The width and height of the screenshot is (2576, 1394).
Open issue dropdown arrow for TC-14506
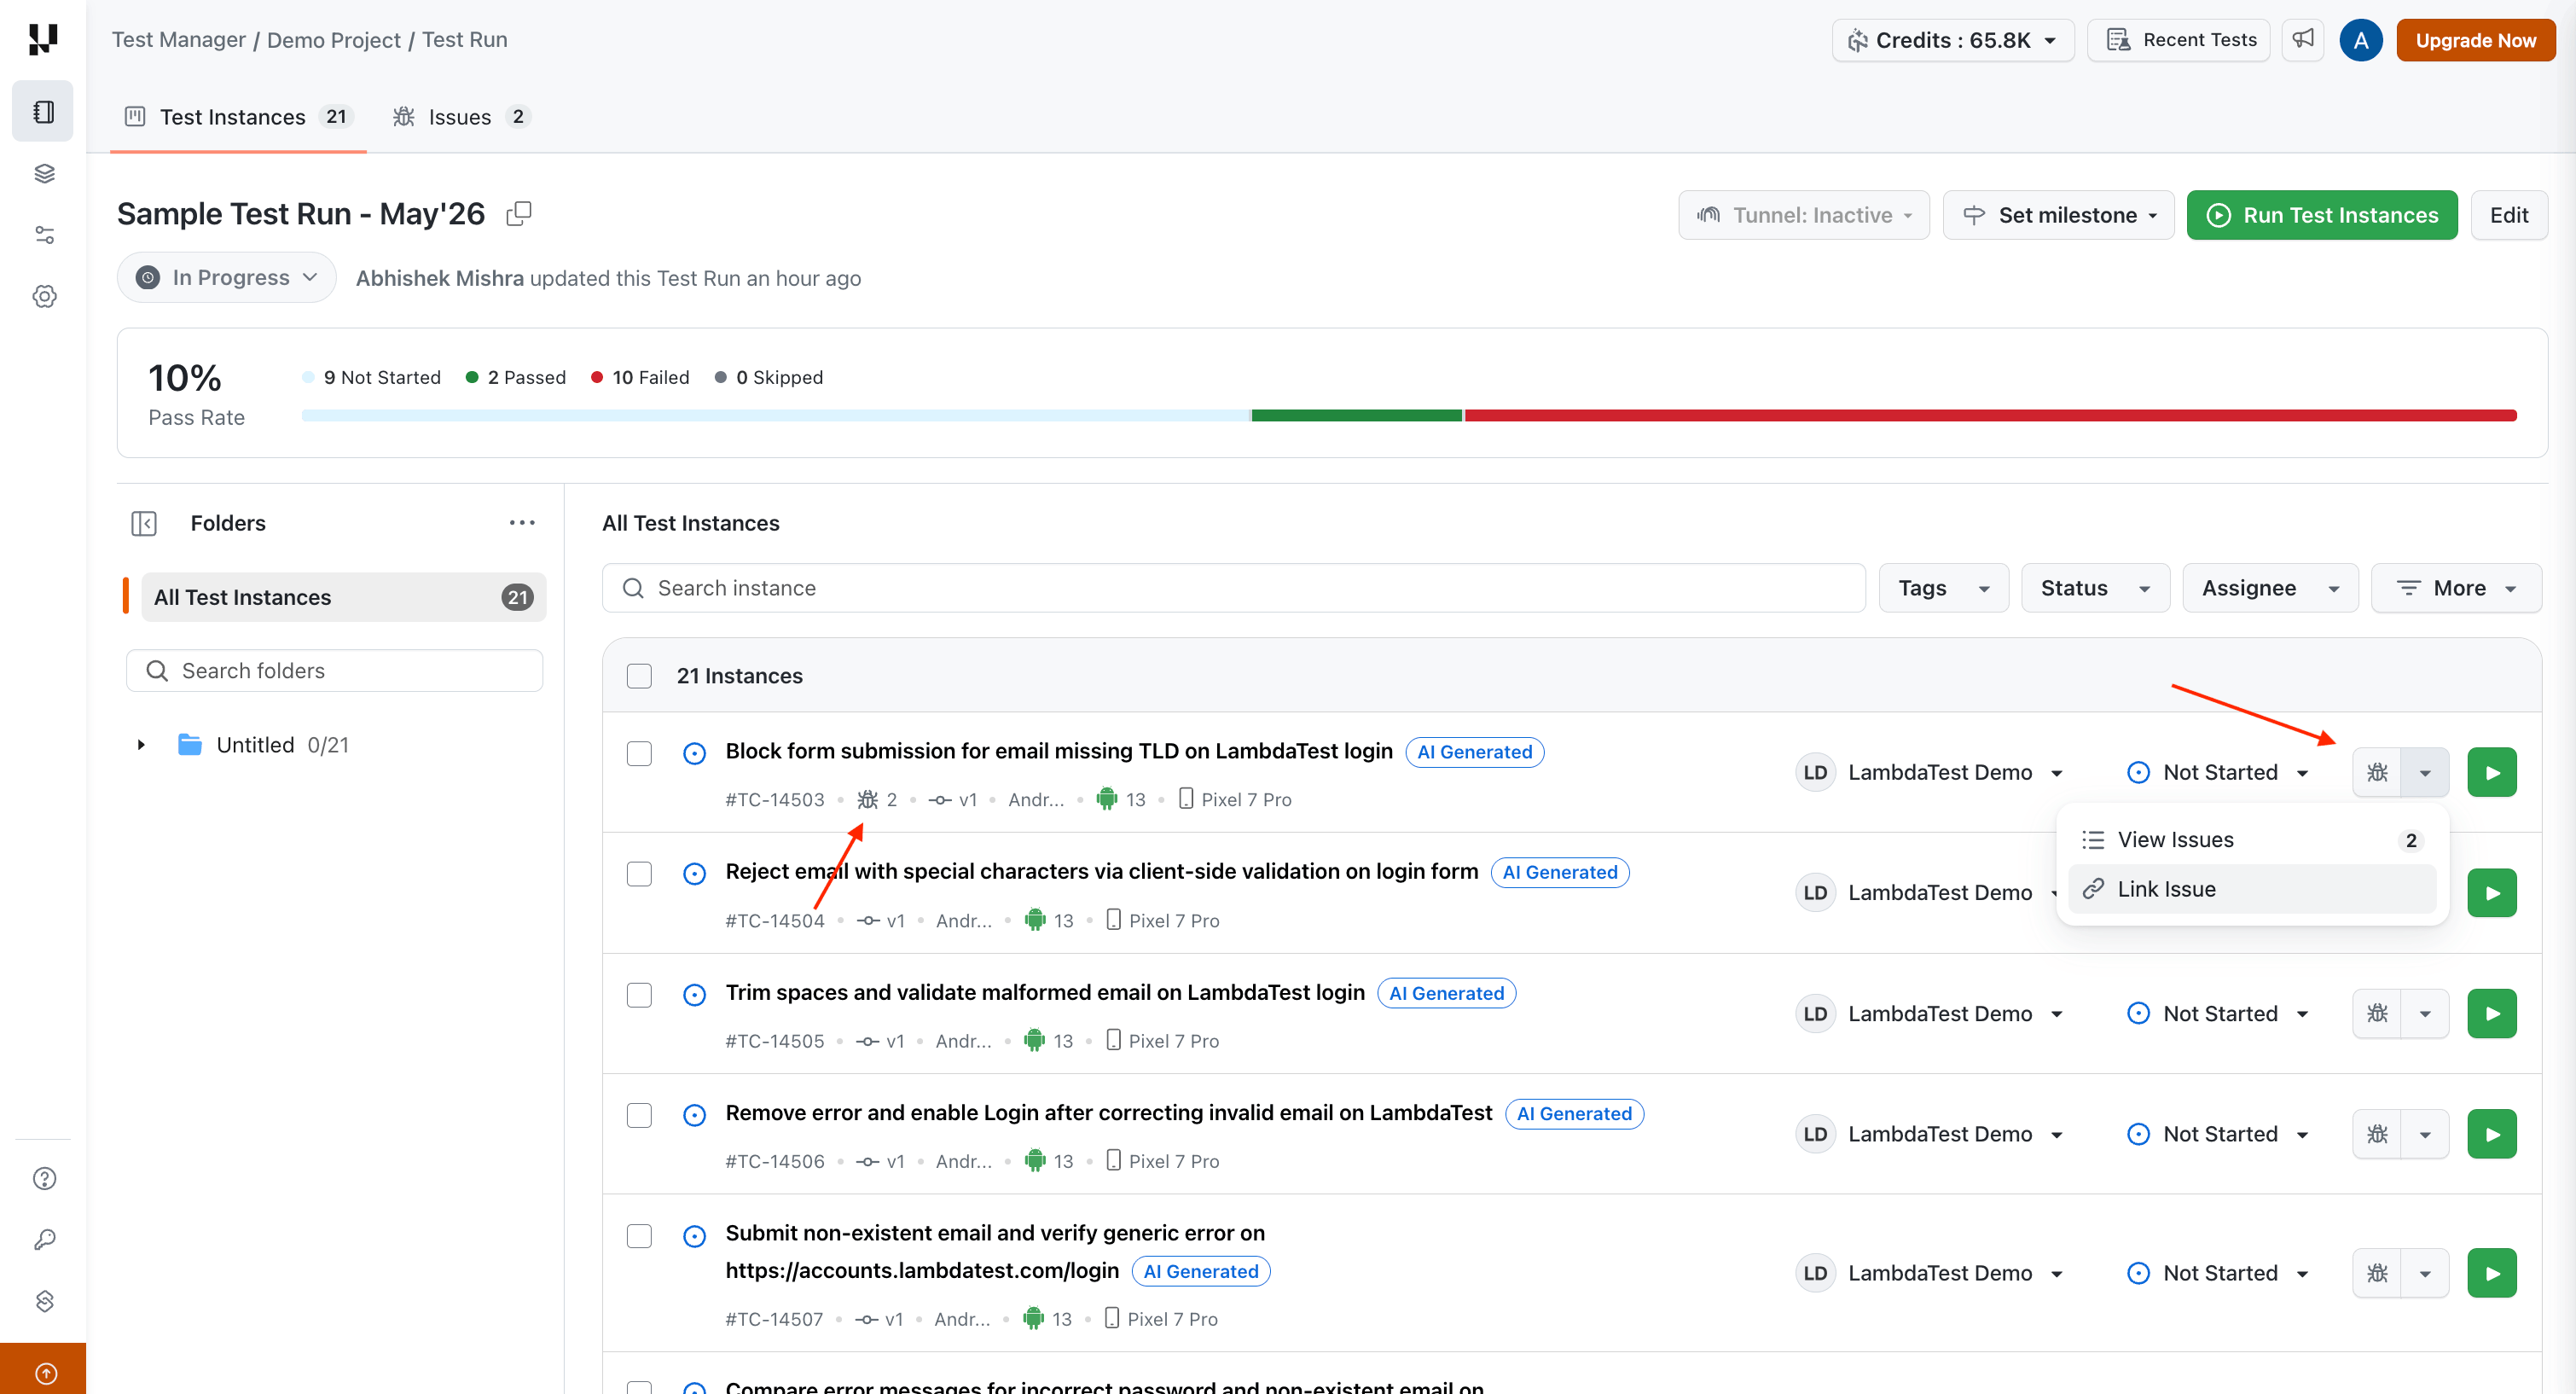pos(2425,1134)
